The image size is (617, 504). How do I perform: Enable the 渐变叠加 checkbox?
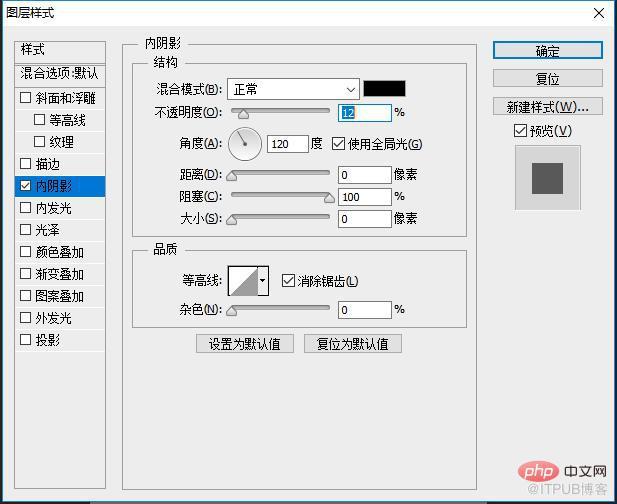tap(25, 273)
